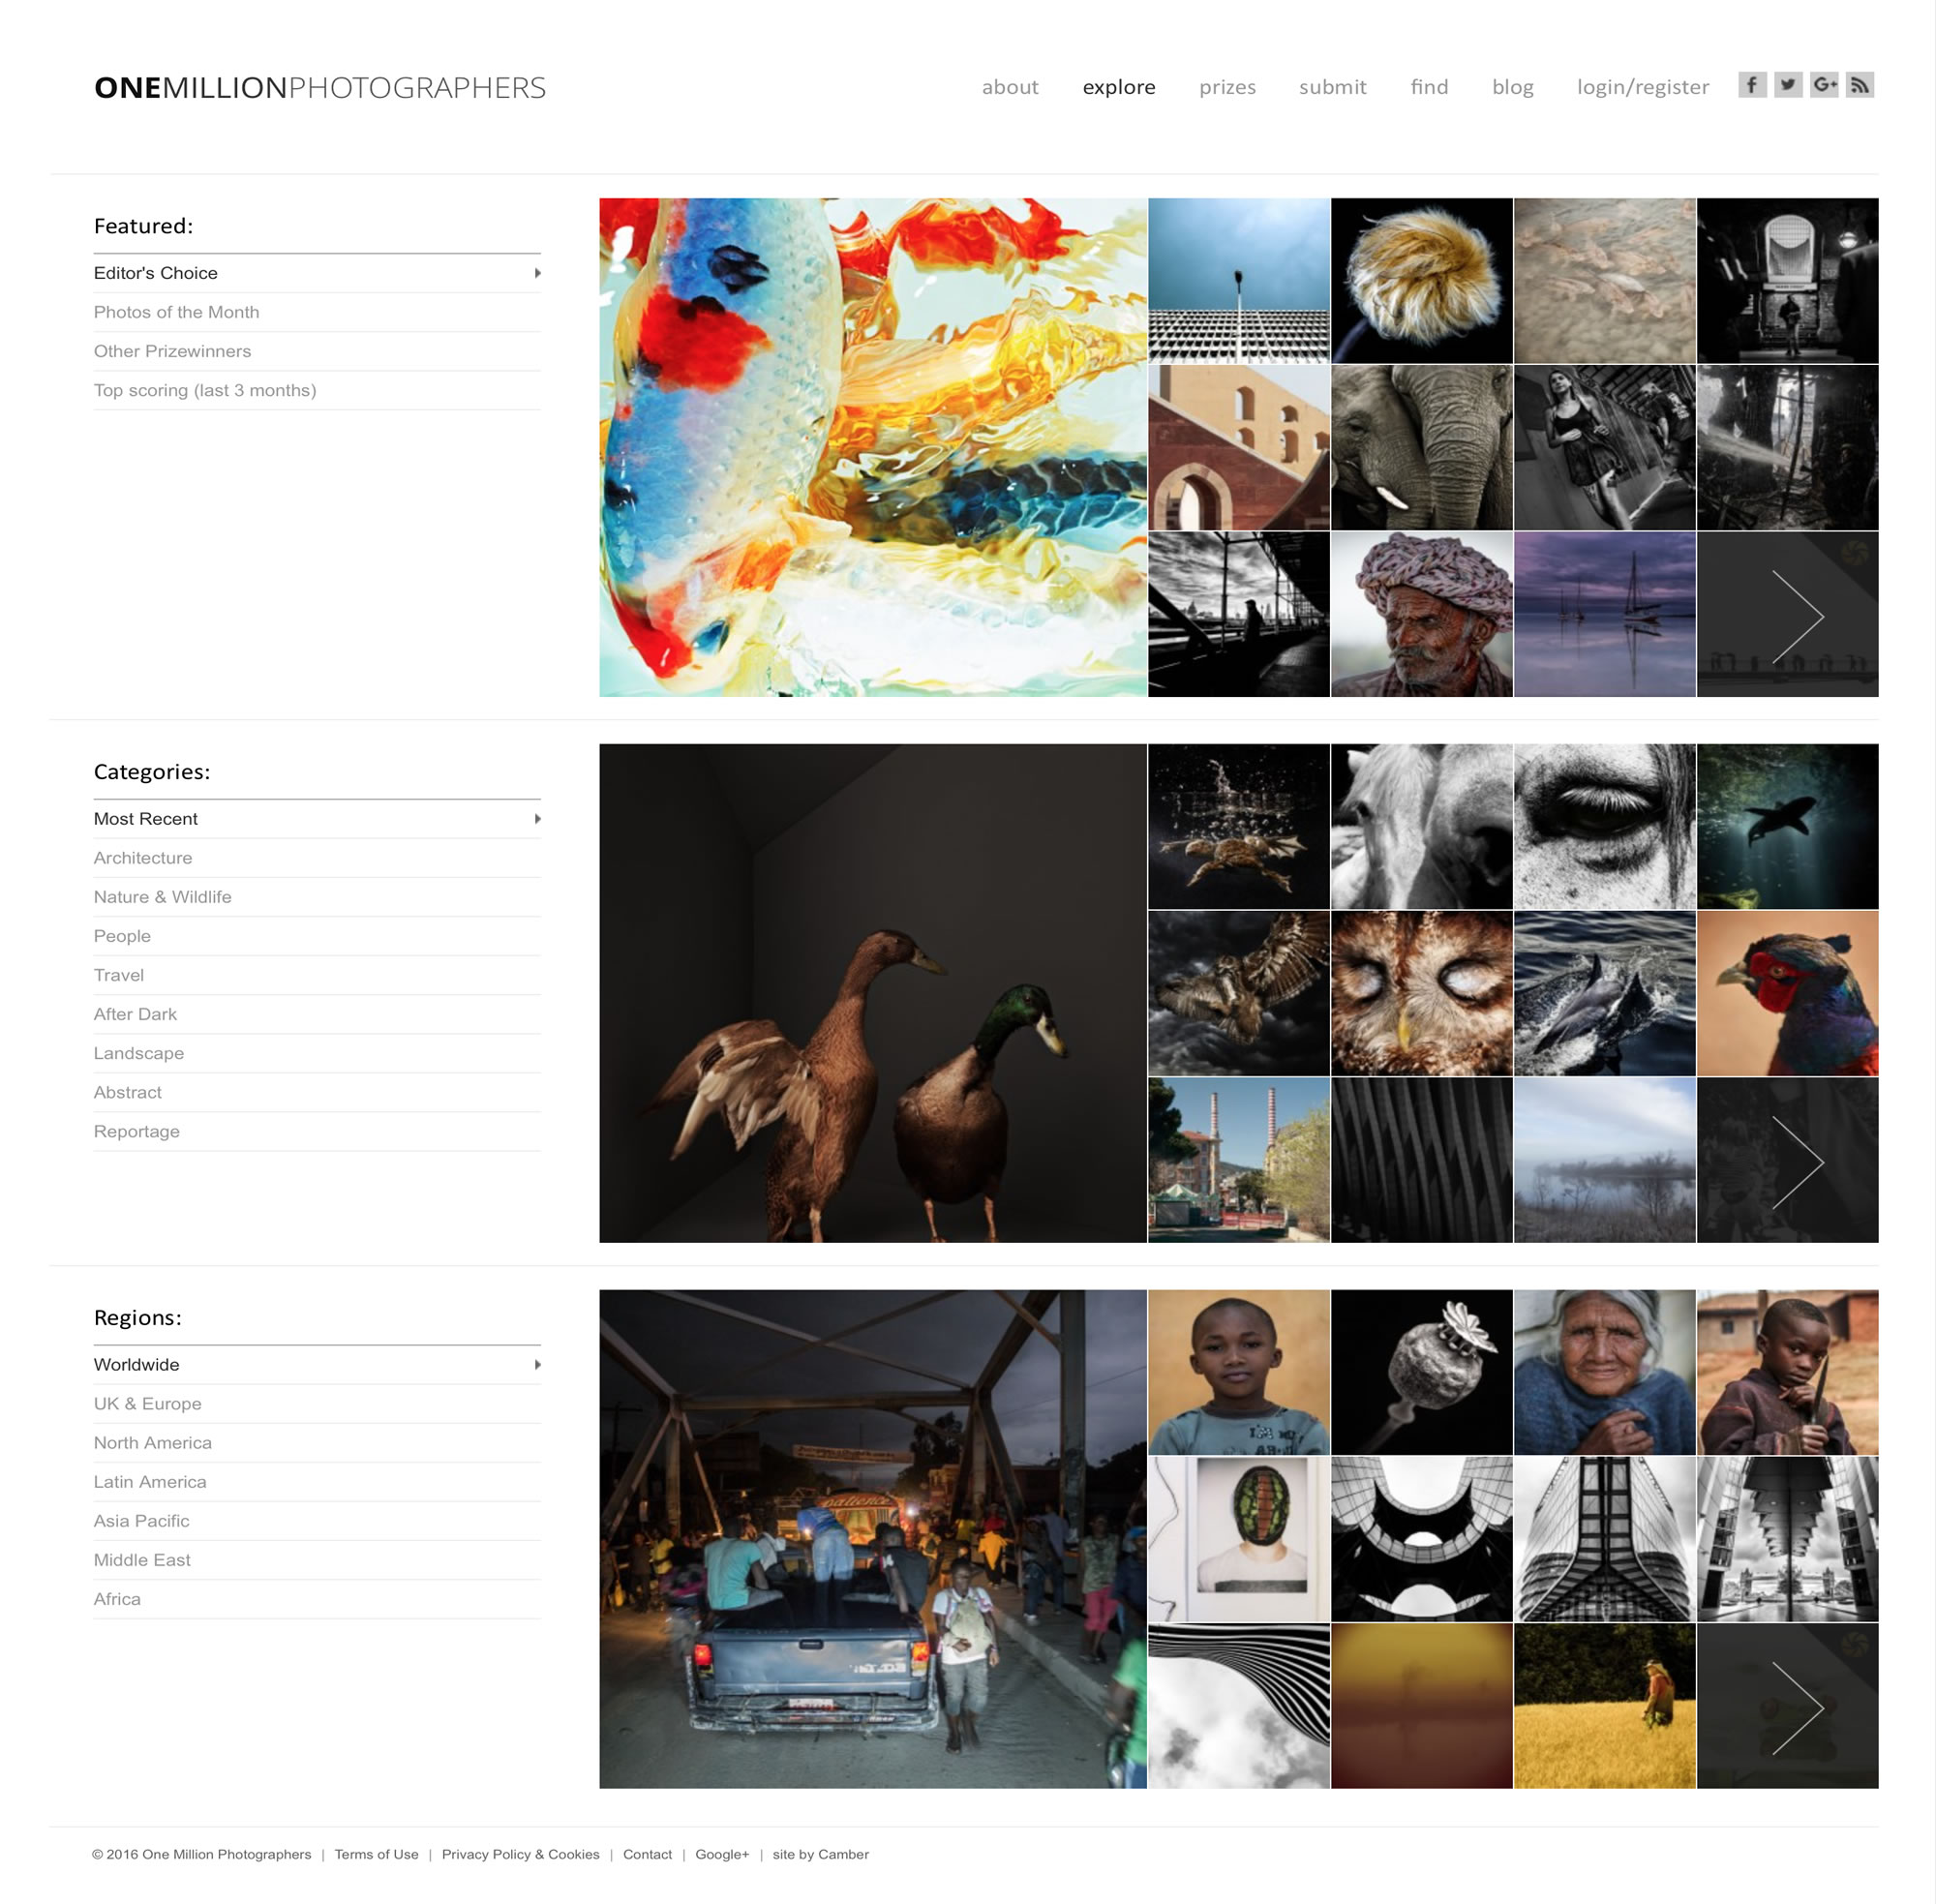Go to login/register
This screenshot has height=1904, width=1936.
coord(1643,87)
